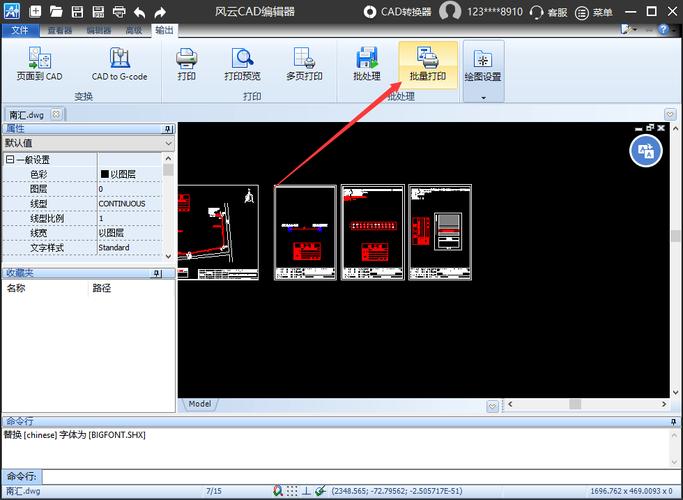The image size is (683, 500).
Task: Click the blue translate floating icon
Action: point(646,150)
